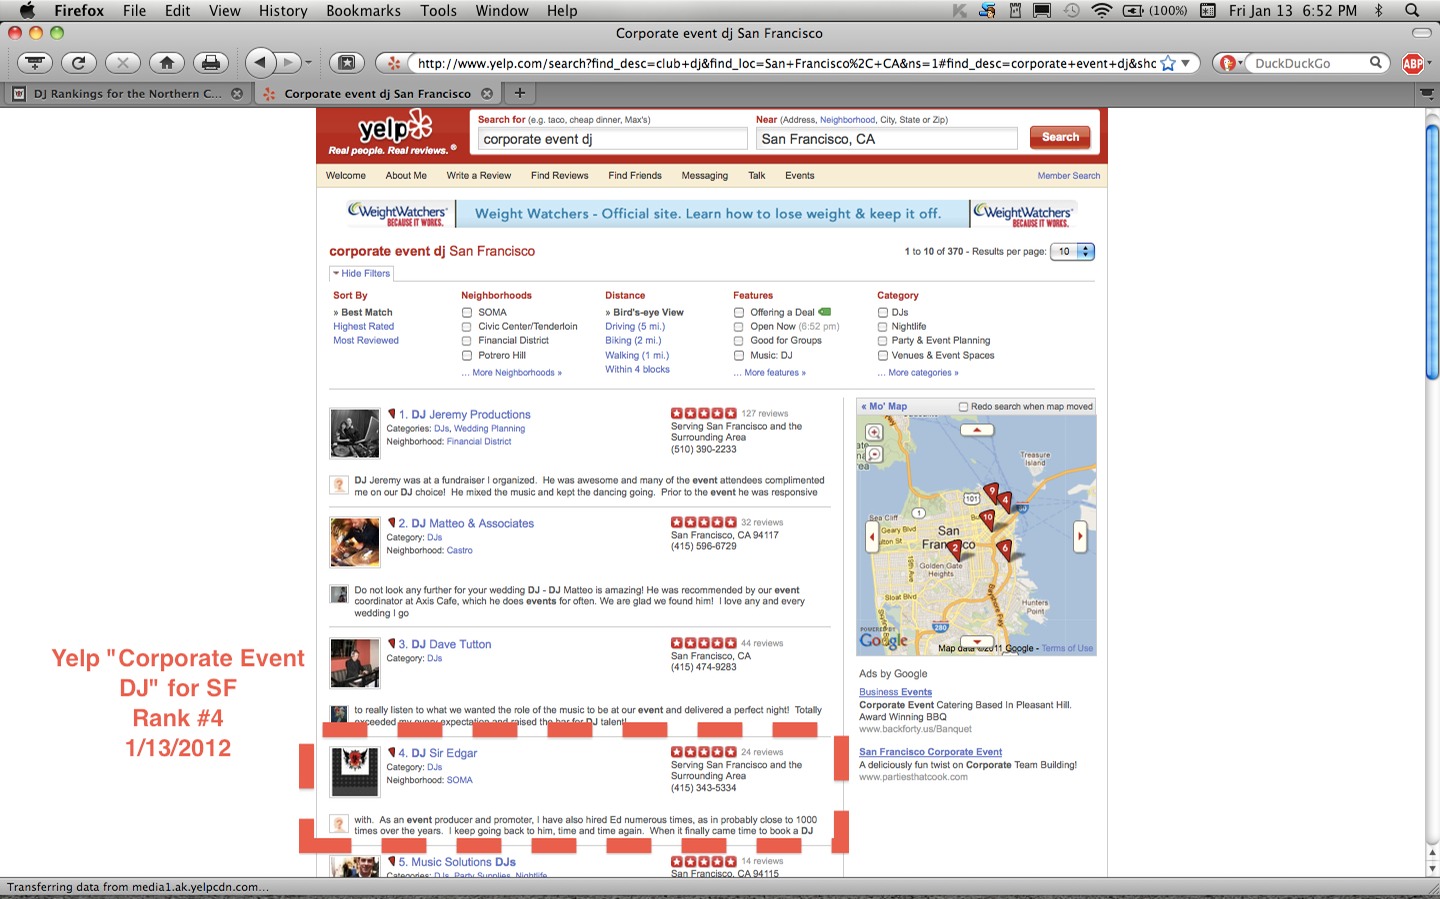Switch to DJ Rankings tab

[127, 93]
